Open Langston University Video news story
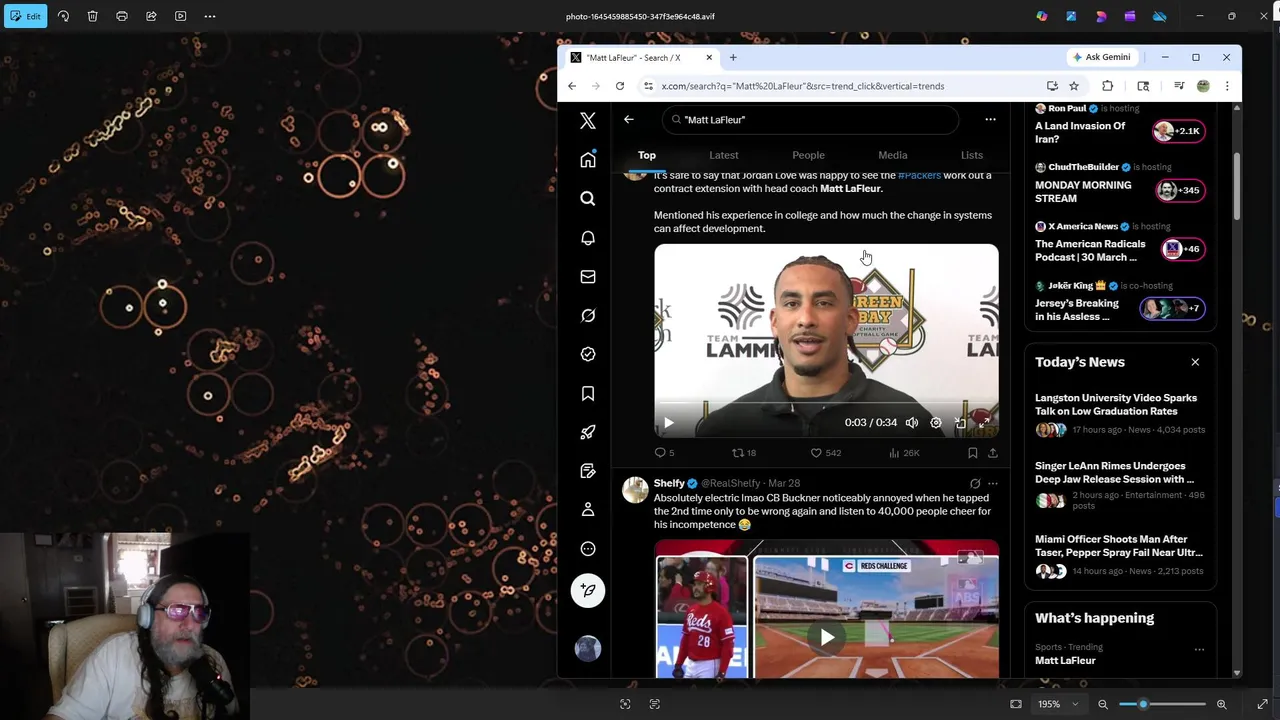Viewport: 1280px width, 720px height. tap(1120, 413)
